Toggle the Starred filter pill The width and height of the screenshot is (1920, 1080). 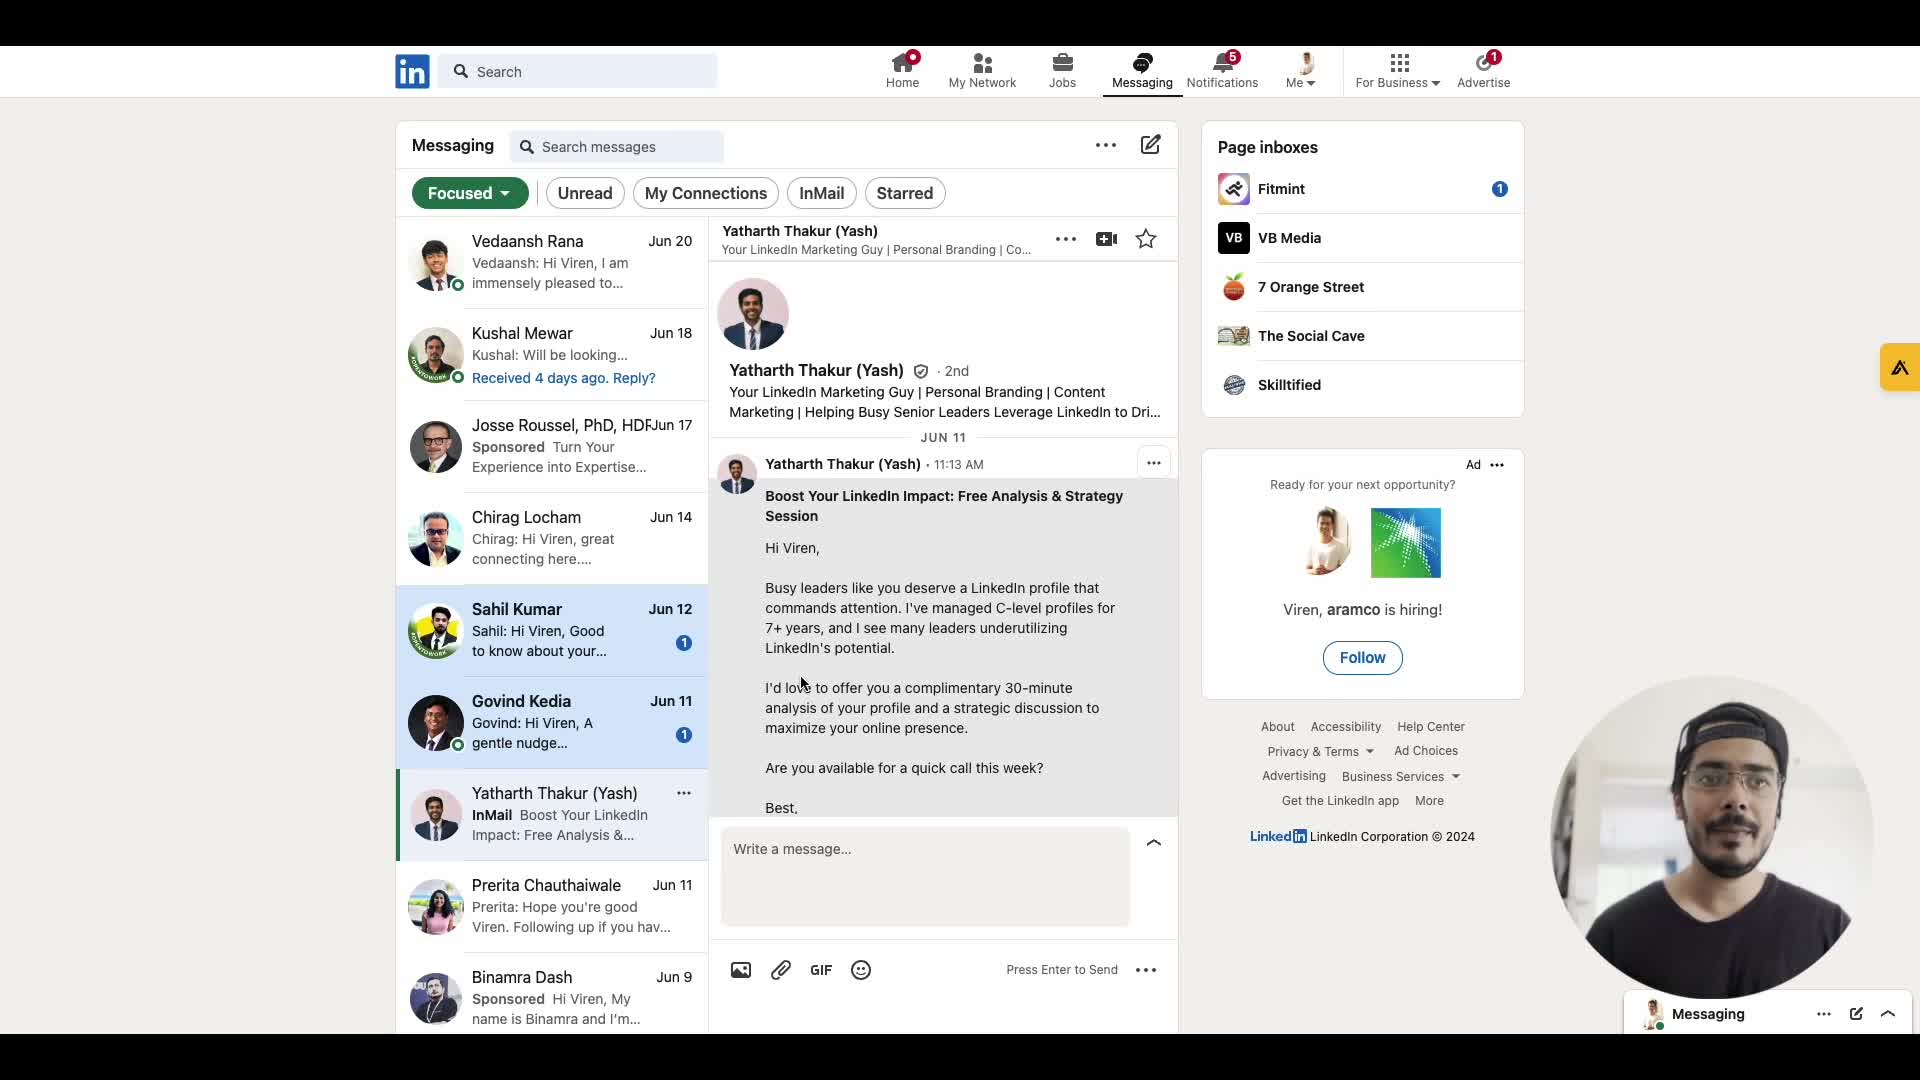tap(904, 193)
